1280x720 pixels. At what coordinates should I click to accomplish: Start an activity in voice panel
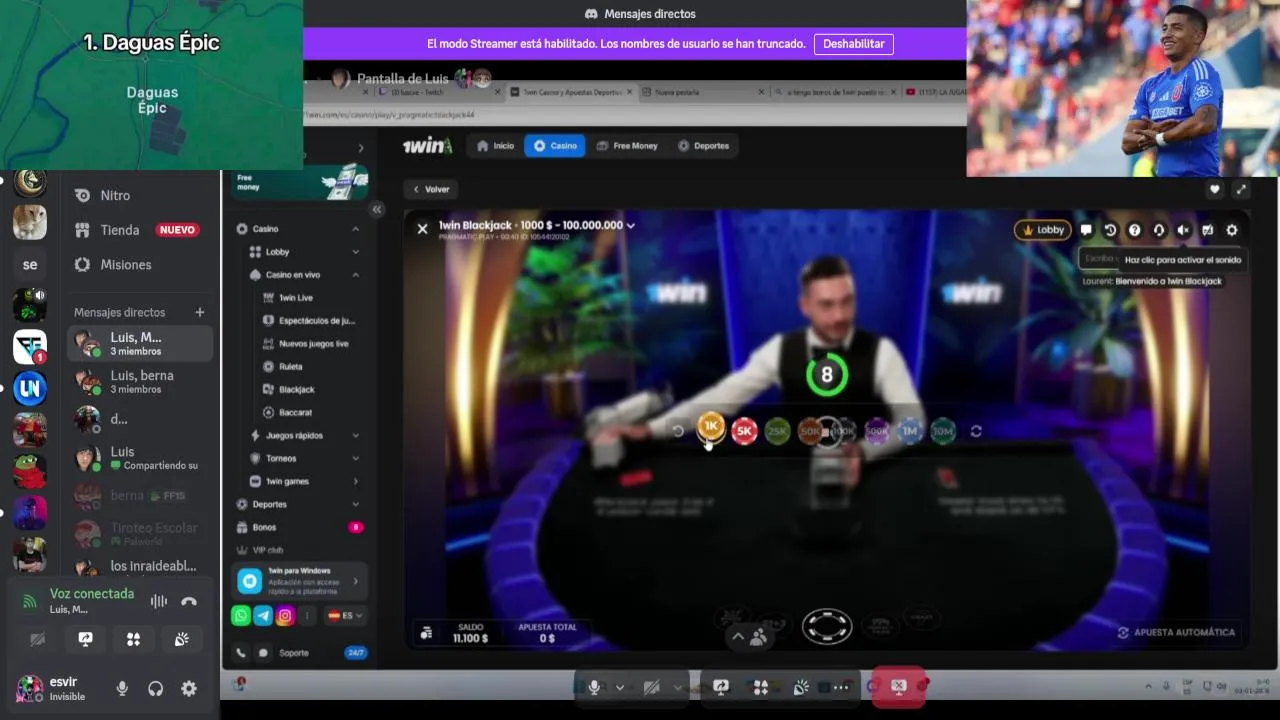point(133,639)
